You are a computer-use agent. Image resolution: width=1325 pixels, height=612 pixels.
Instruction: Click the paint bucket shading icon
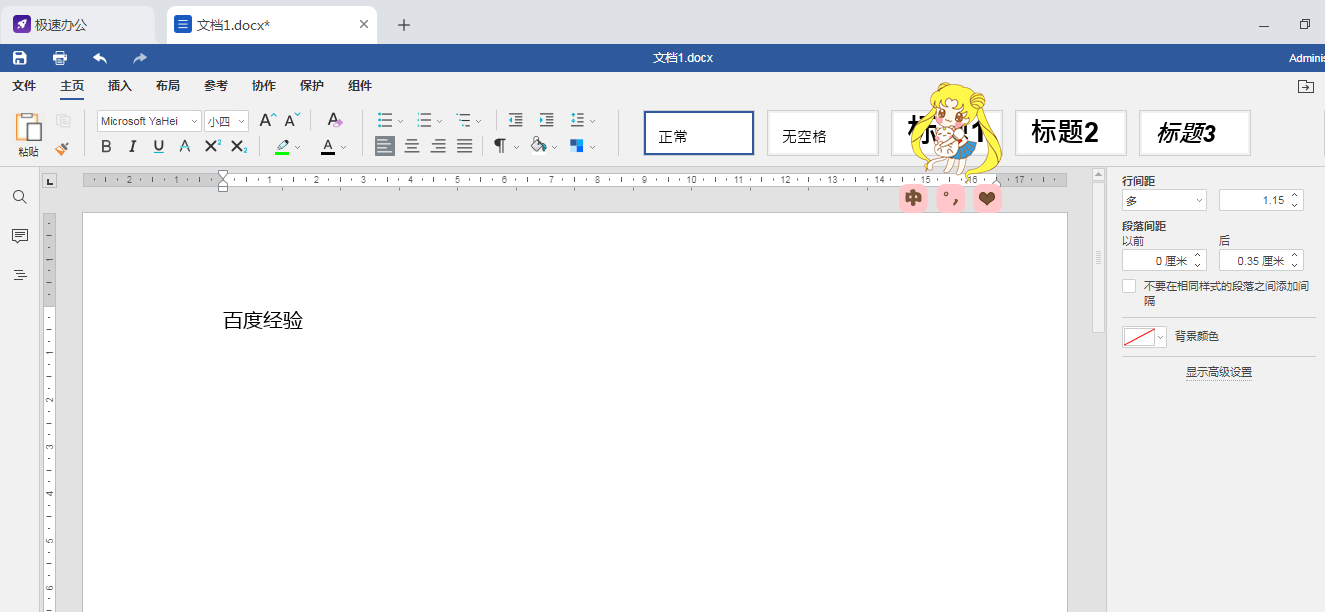(538, 147)
